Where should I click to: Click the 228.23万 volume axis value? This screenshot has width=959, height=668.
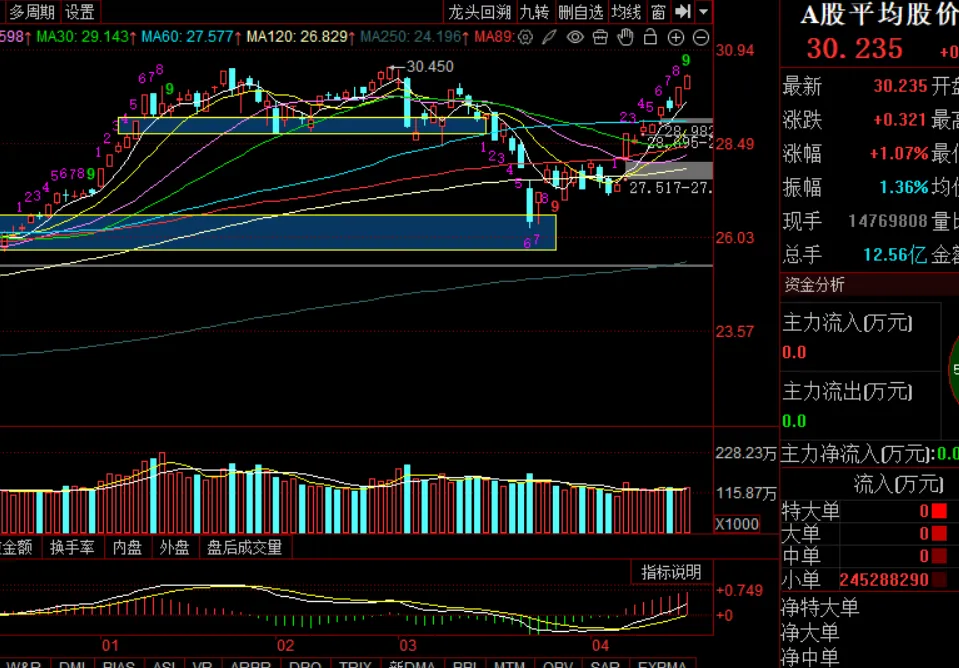(x=746, y=453)
